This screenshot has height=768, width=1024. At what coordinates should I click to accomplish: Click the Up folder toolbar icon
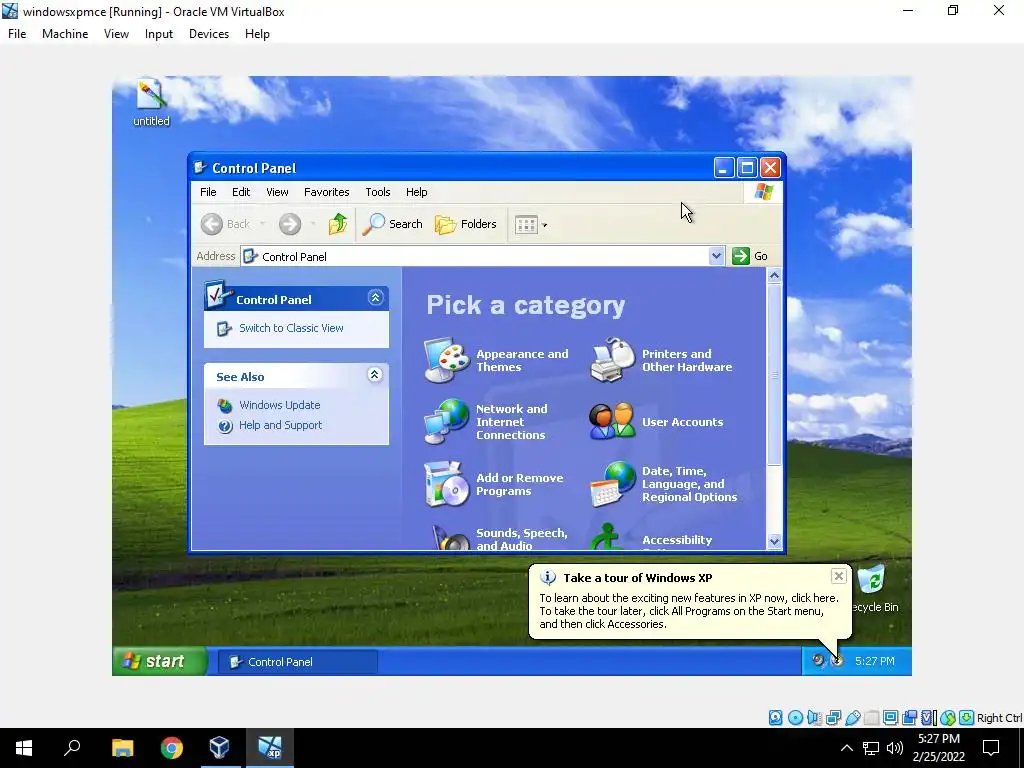coord(338,224)
